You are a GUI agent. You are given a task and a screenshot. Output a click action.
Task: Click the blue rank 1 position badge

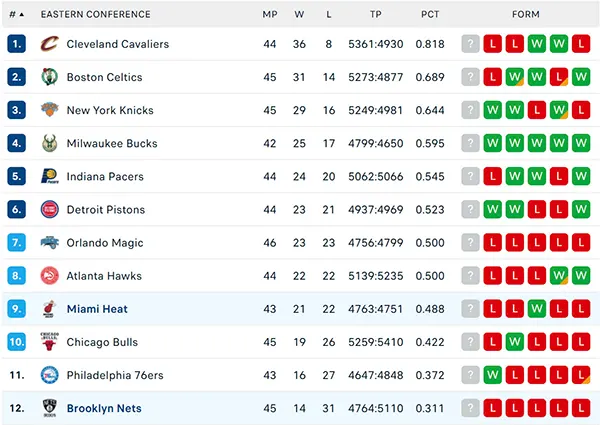click(16, 44)
